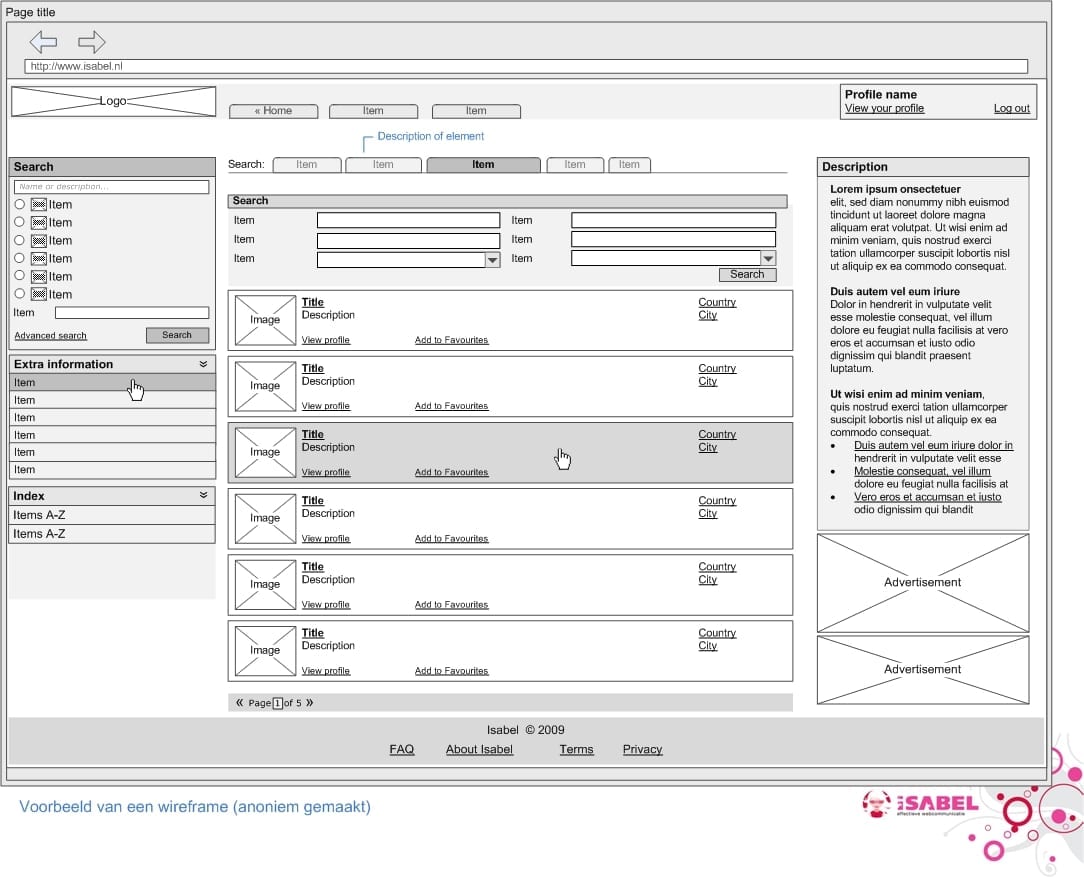The image size is (1084, 877).
Task: Open the Privacy footer link
Action: (642, 749)
